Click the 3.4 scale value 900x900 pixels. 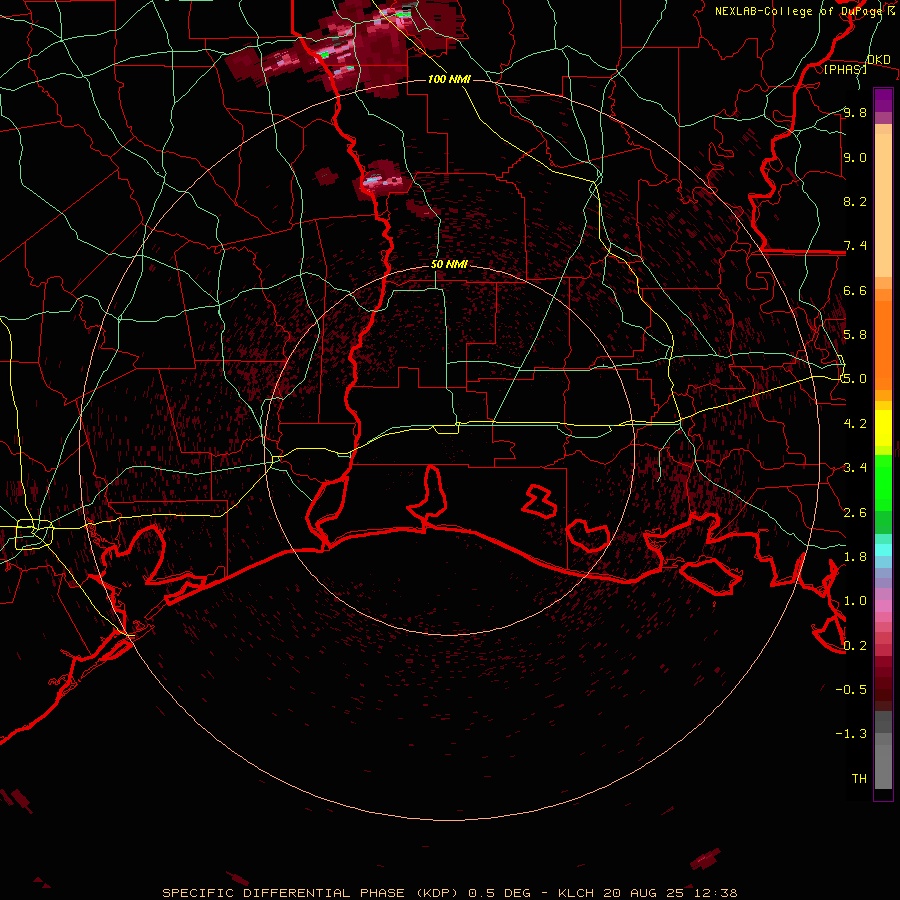click(x=855, y=467)
